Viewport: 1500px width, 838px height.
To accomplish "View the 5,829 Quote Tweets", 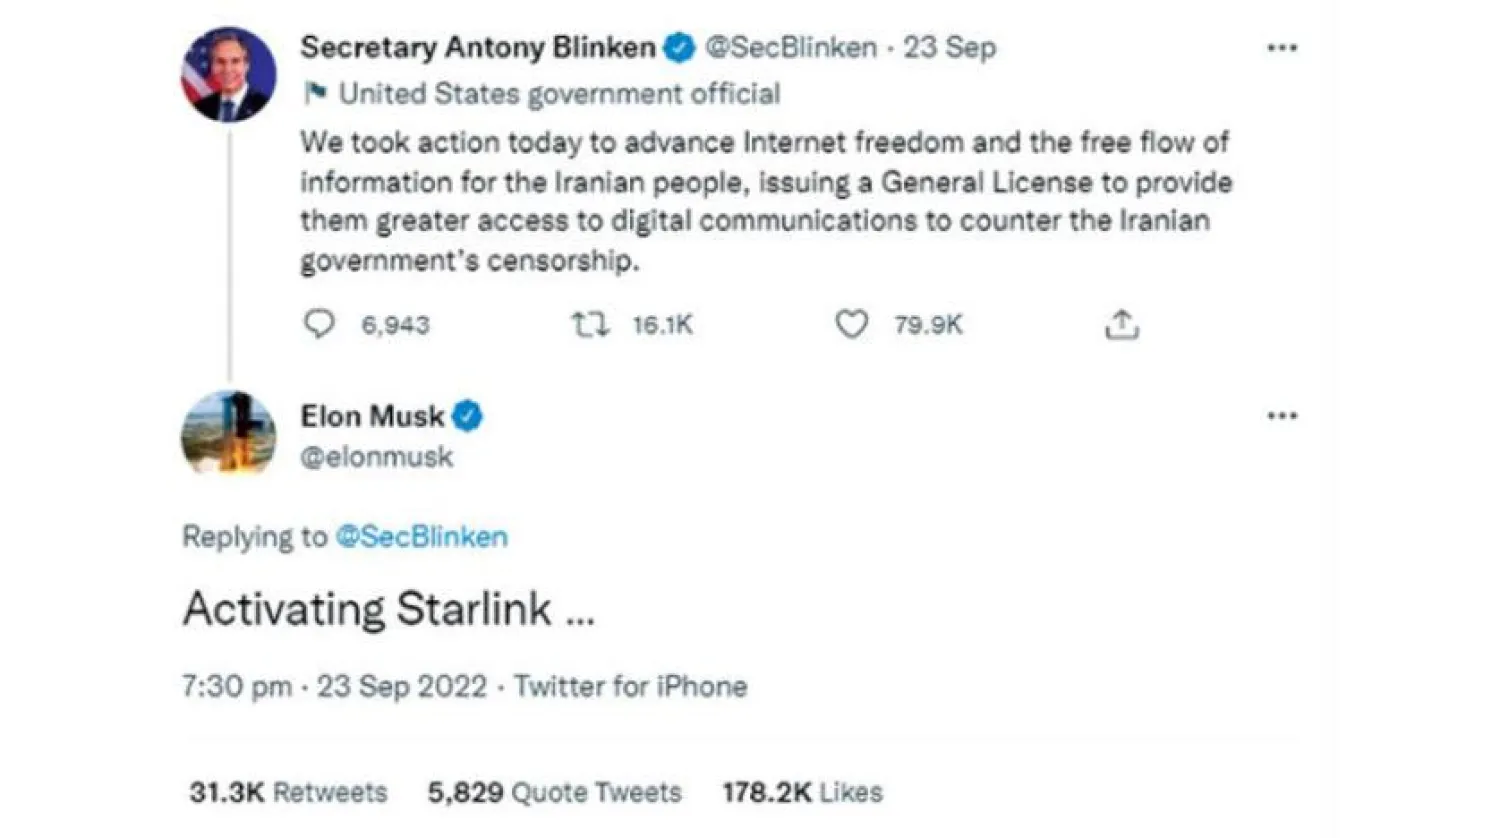I will pyautogui.click(x=555, y=791).
